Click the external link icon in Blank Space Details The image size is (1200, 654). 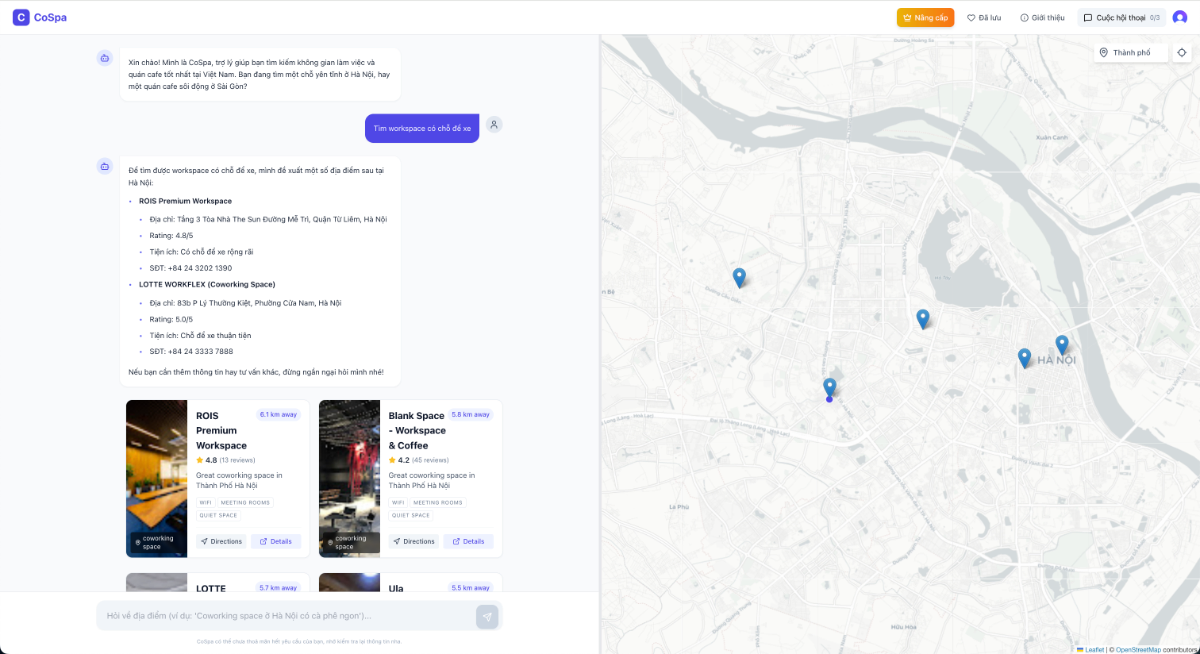point(457,541)
